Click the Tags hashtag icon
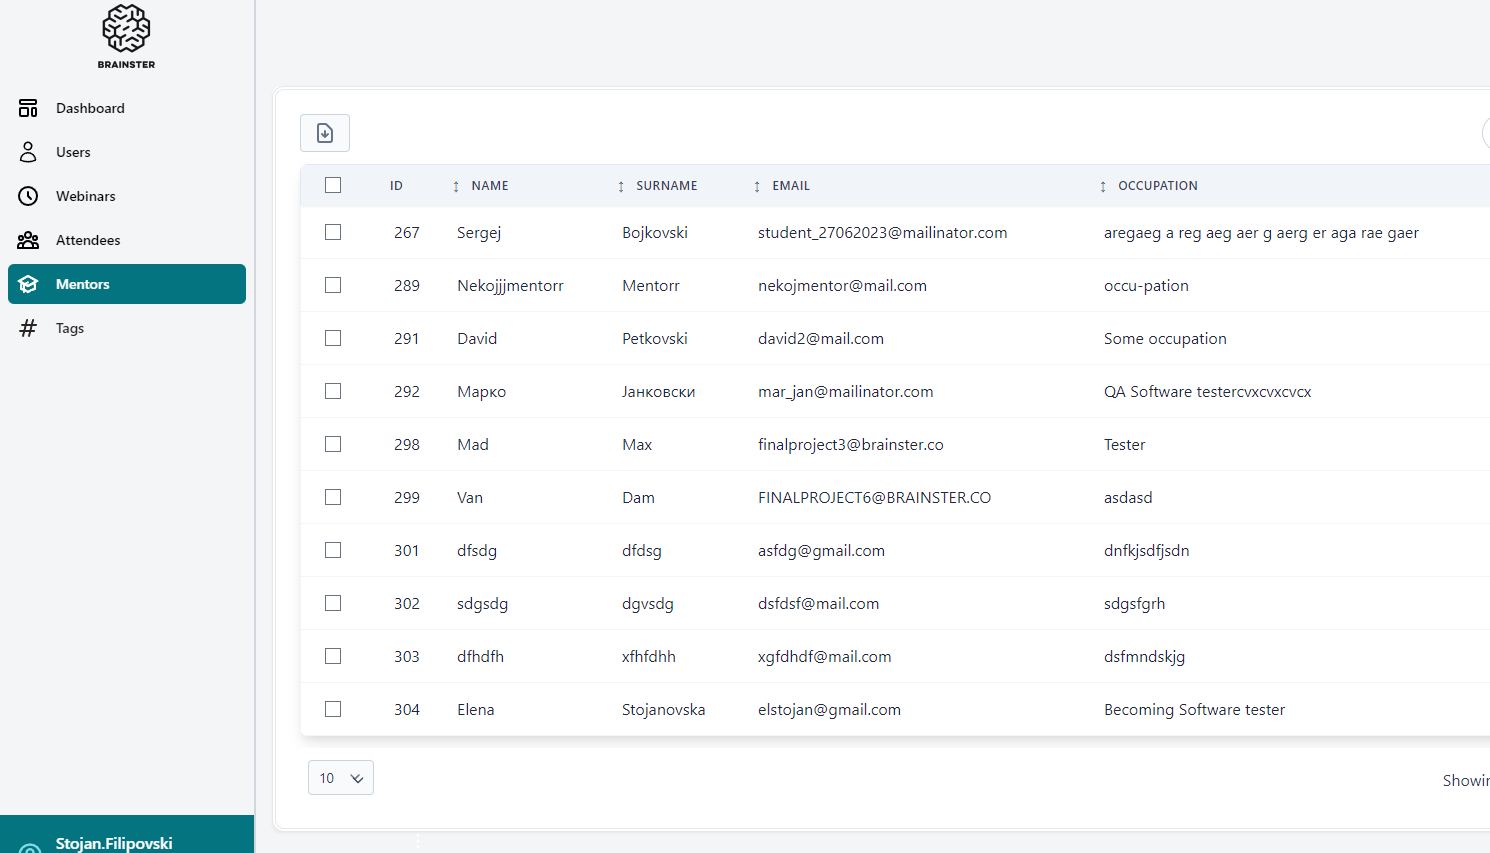The width and height of the screenshot is (1490, 853). [28, 328]
